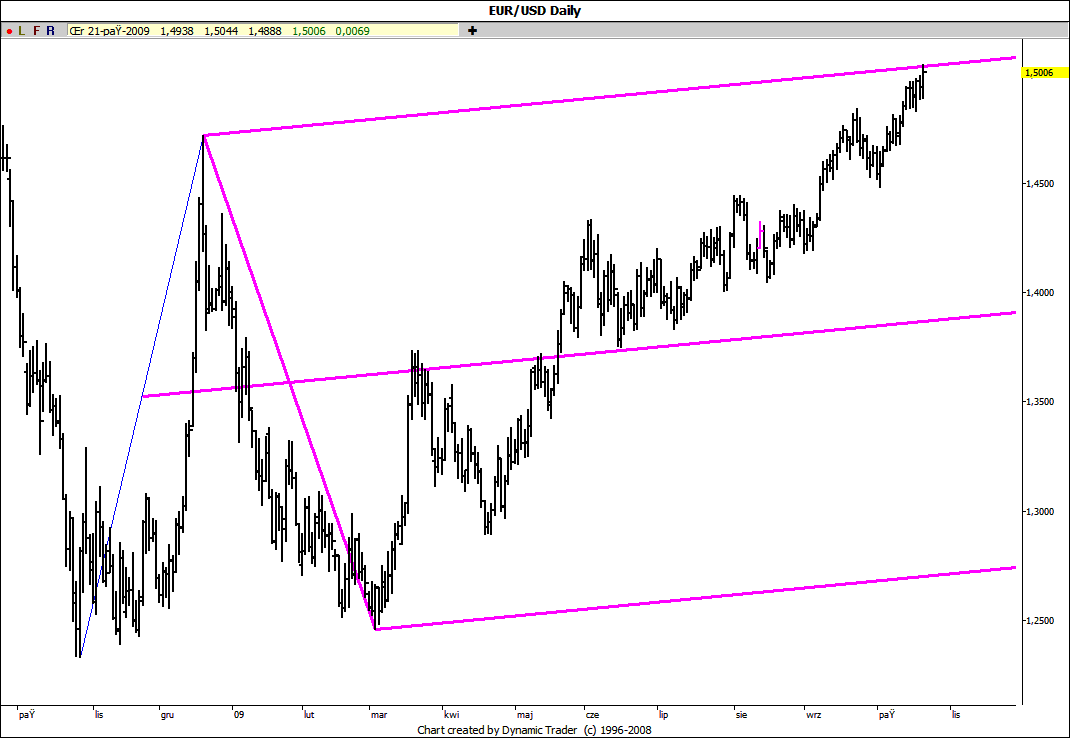Viewport: 1070px width, 738px height.
Task: Click the "Chart created by Dynamic Trader" footer text
Action: coord(497,730)
